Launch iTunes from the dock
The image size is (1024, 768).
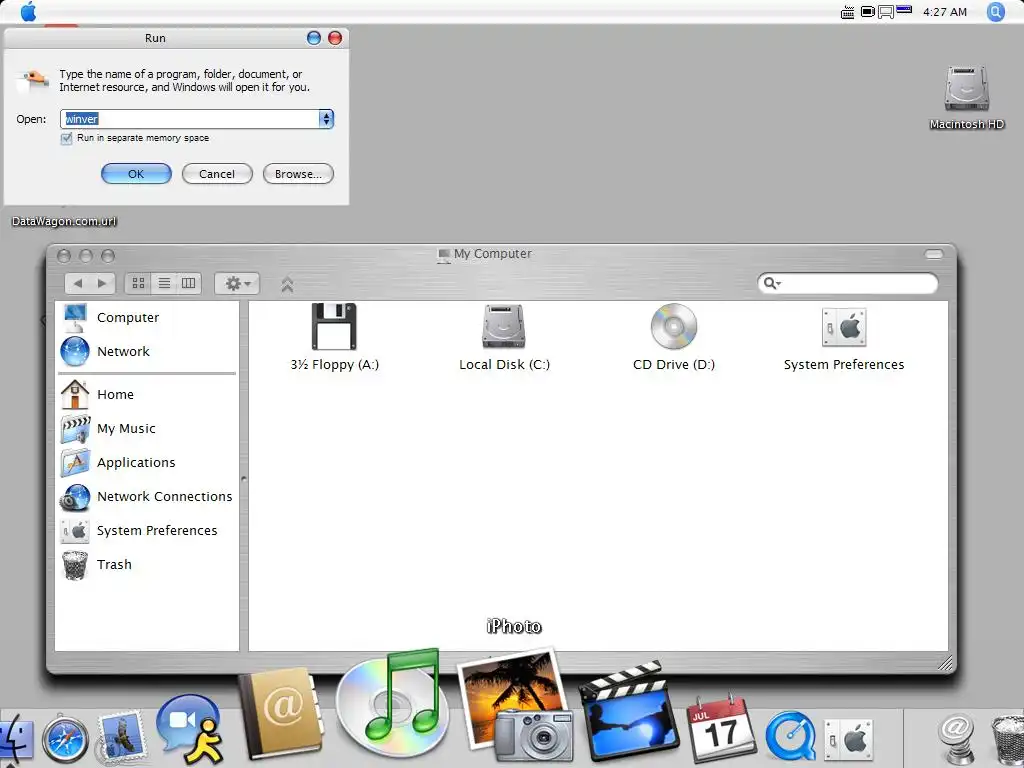click(394, 702)
